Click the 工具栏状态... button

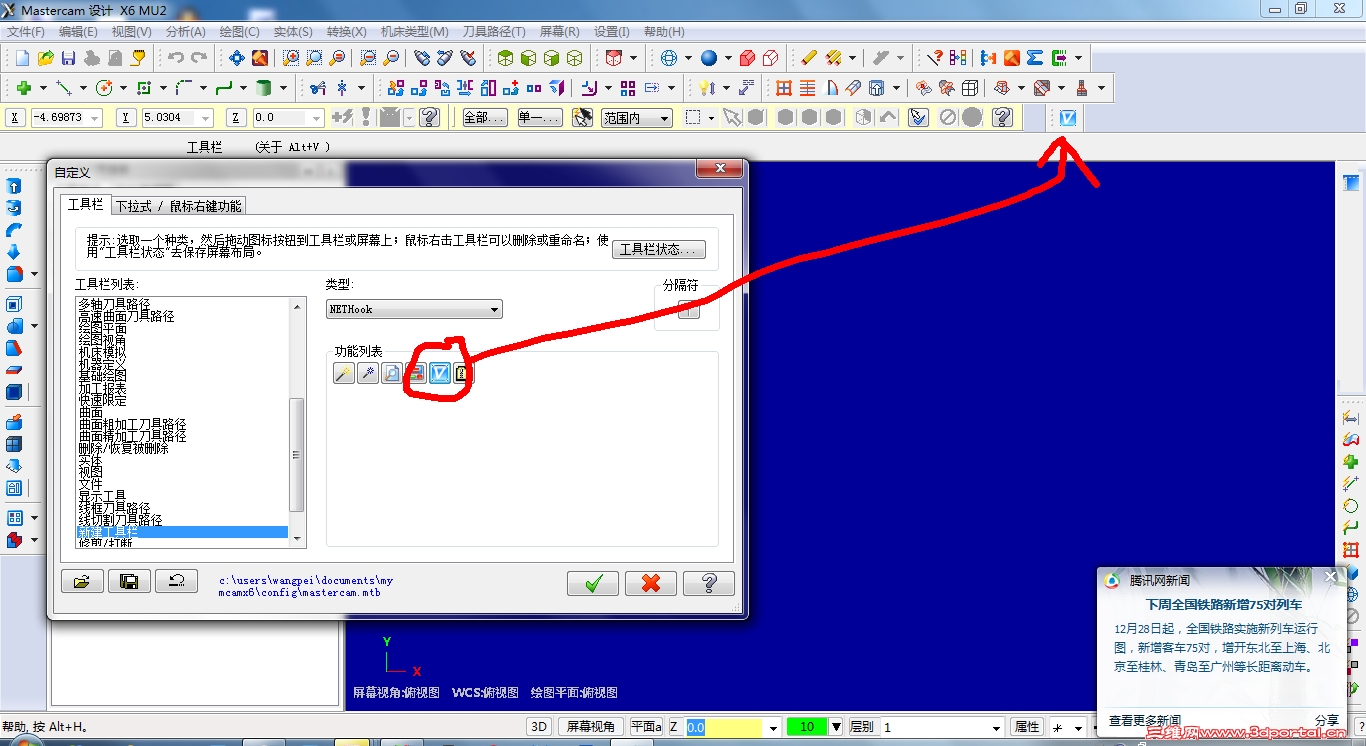659,249
